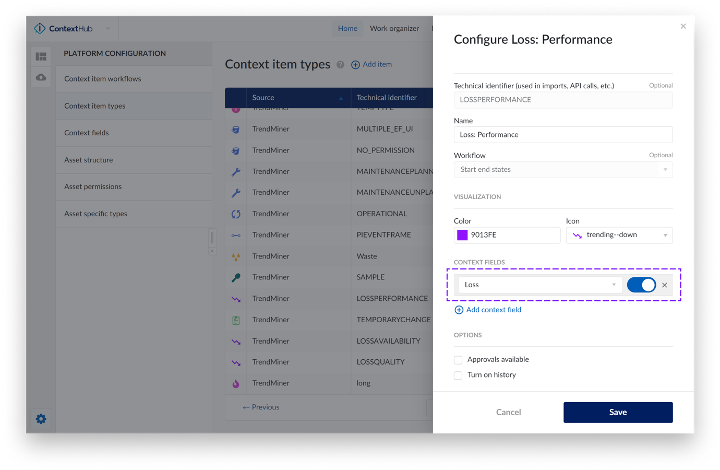Check the Turn on history option

pos(458,375)
